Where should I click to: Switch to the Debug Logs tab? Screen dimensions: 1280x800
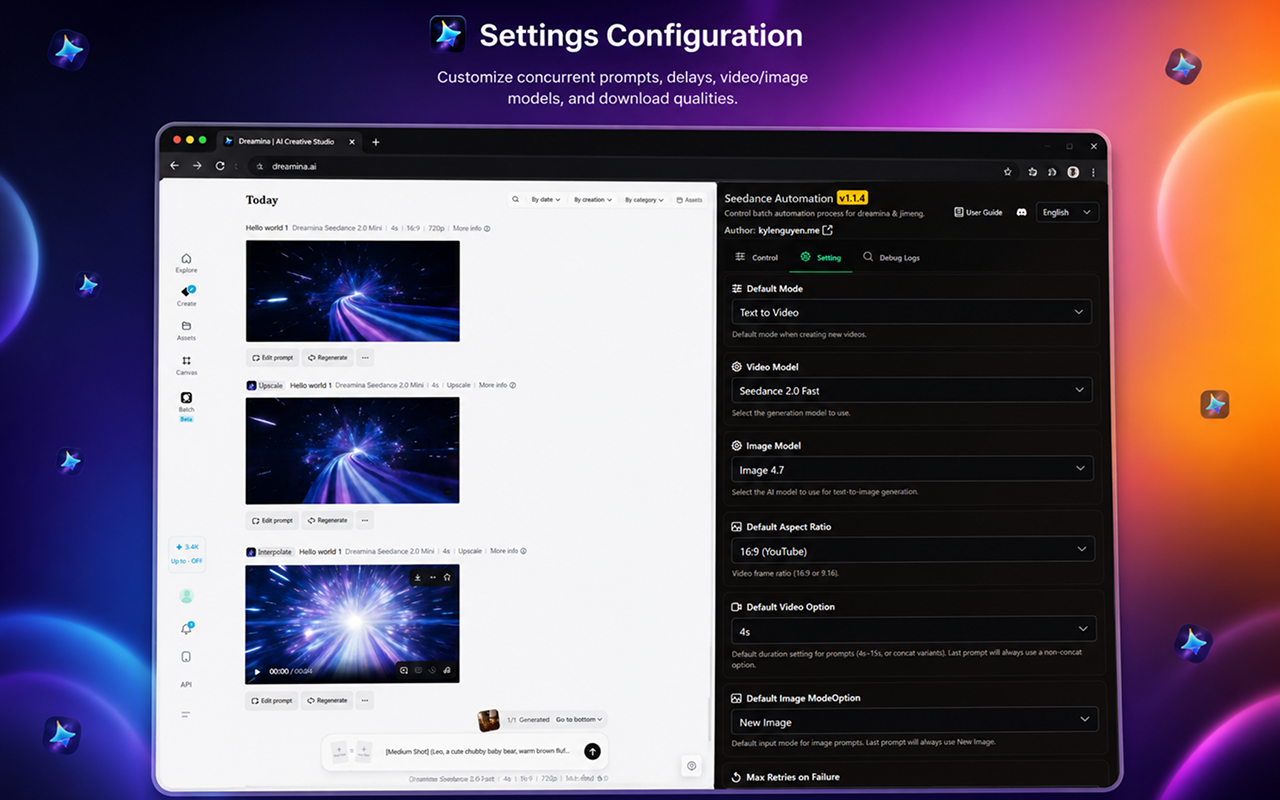(x=891, y=257)
